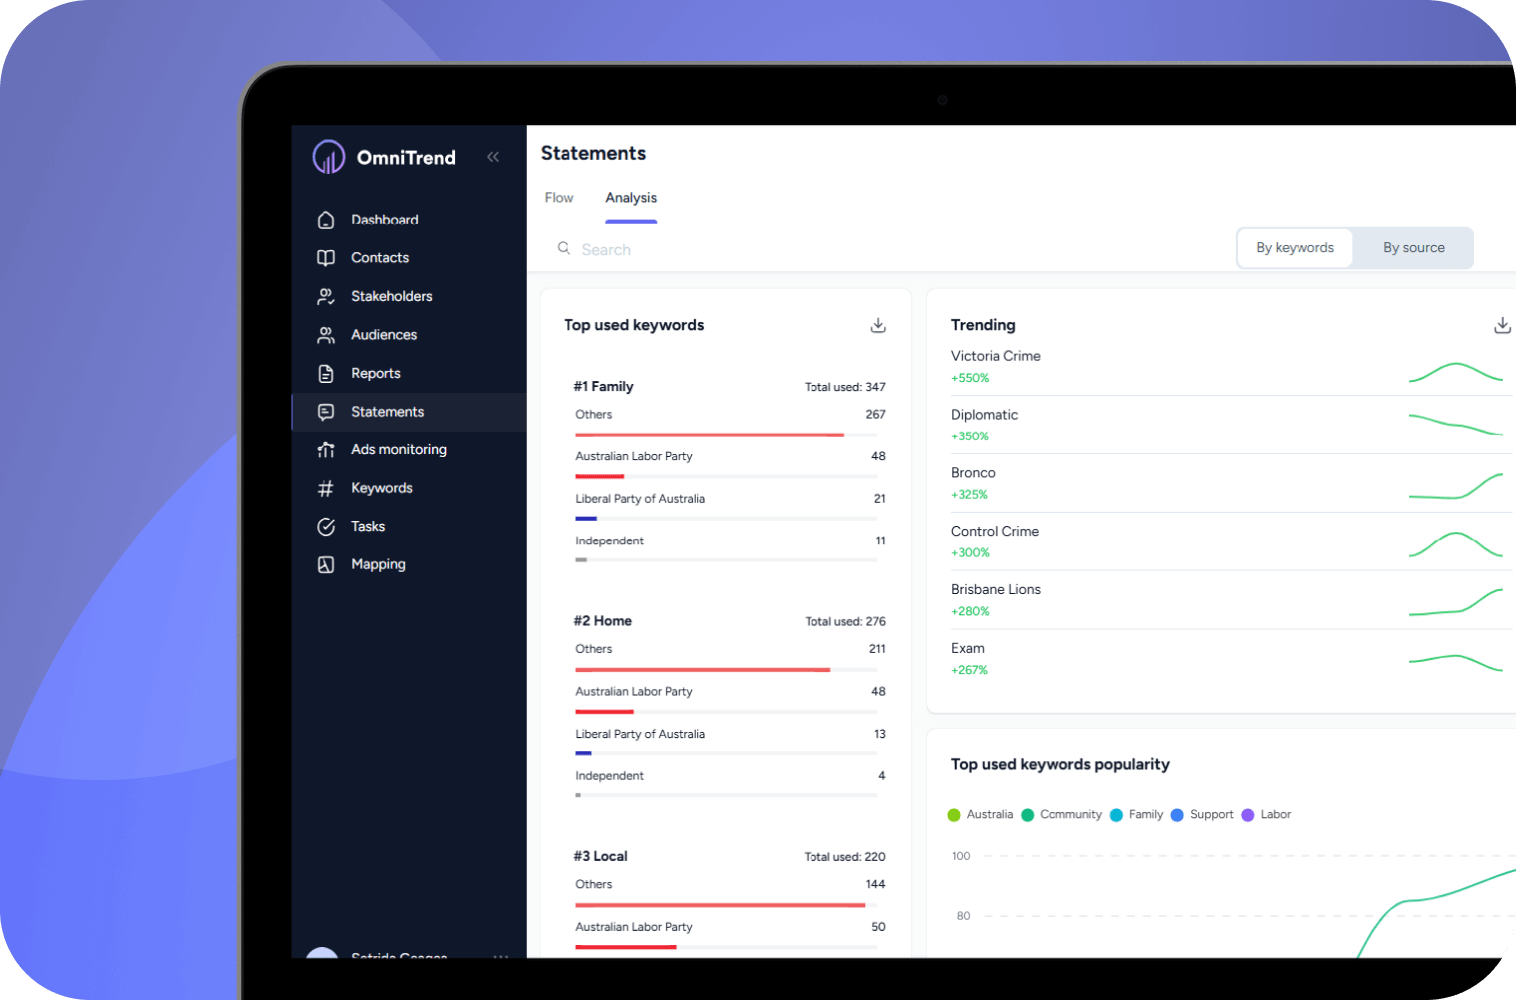Toggle view to By keywords
This screenshot has height=1000, width=1516.
(x=1295, y=248)
